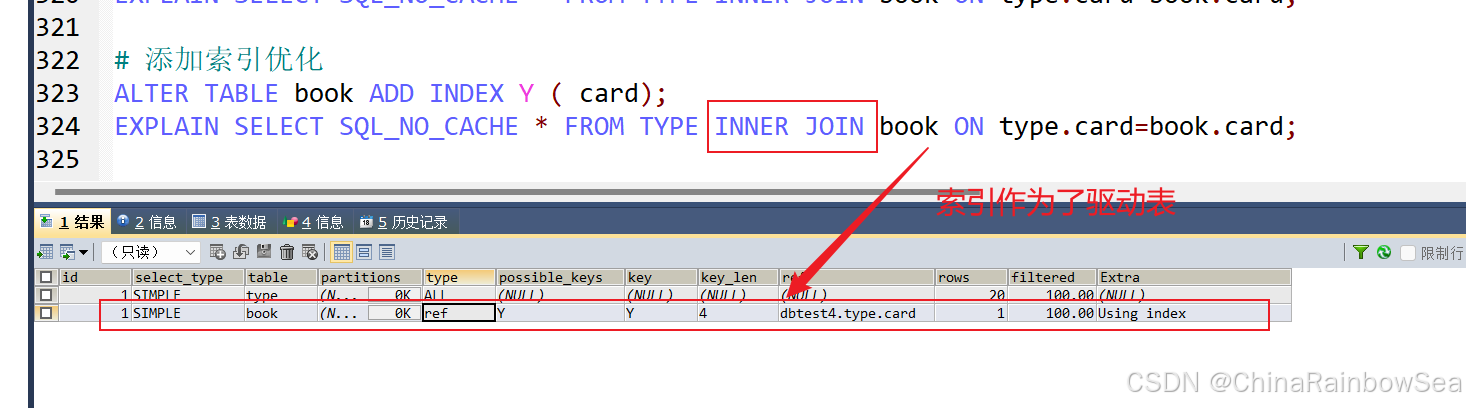Open the 5 历史记录 tab
Image resolution: width=1466 pixels, height=408 pixels.
click(403, 222)
